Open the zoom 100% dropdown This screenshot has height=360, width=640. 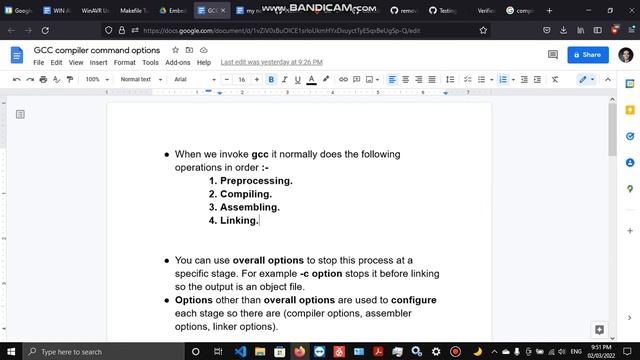(97, 80)
